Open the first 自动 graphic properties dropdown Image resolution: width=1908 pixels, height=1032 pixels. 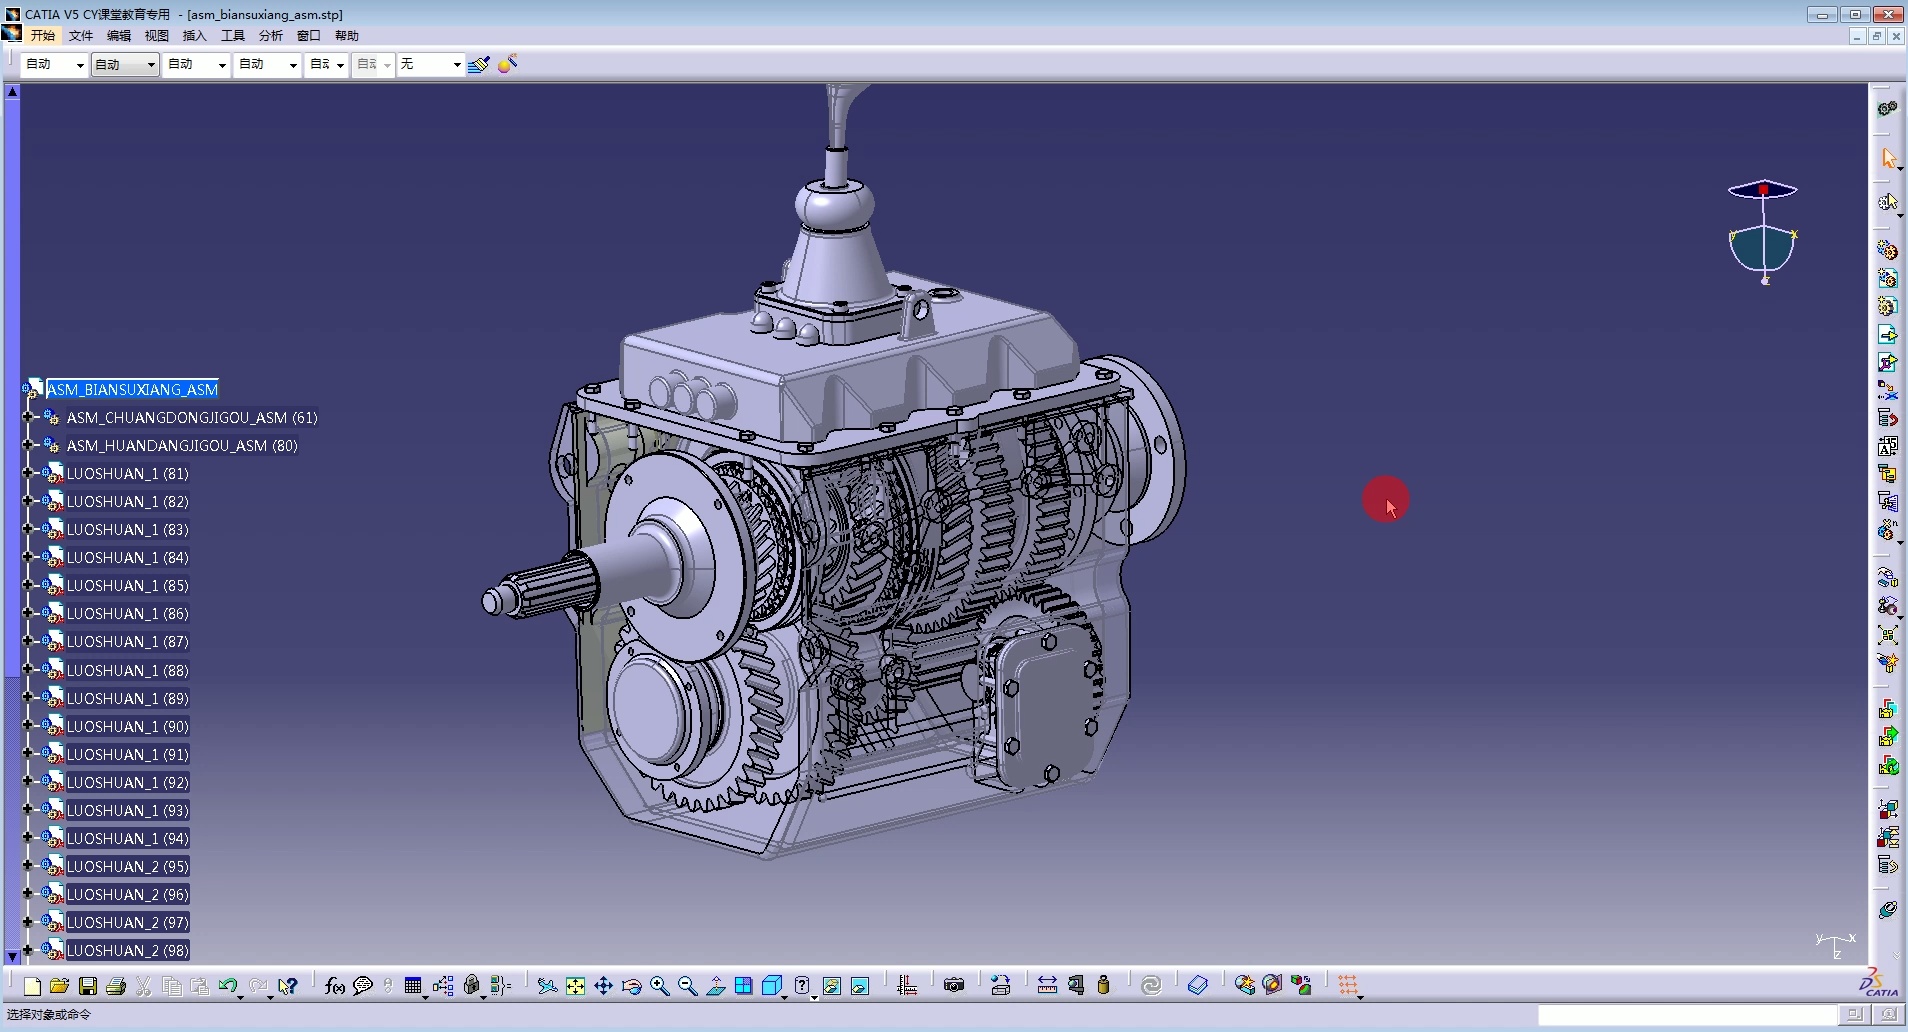[x=80, y=65]
